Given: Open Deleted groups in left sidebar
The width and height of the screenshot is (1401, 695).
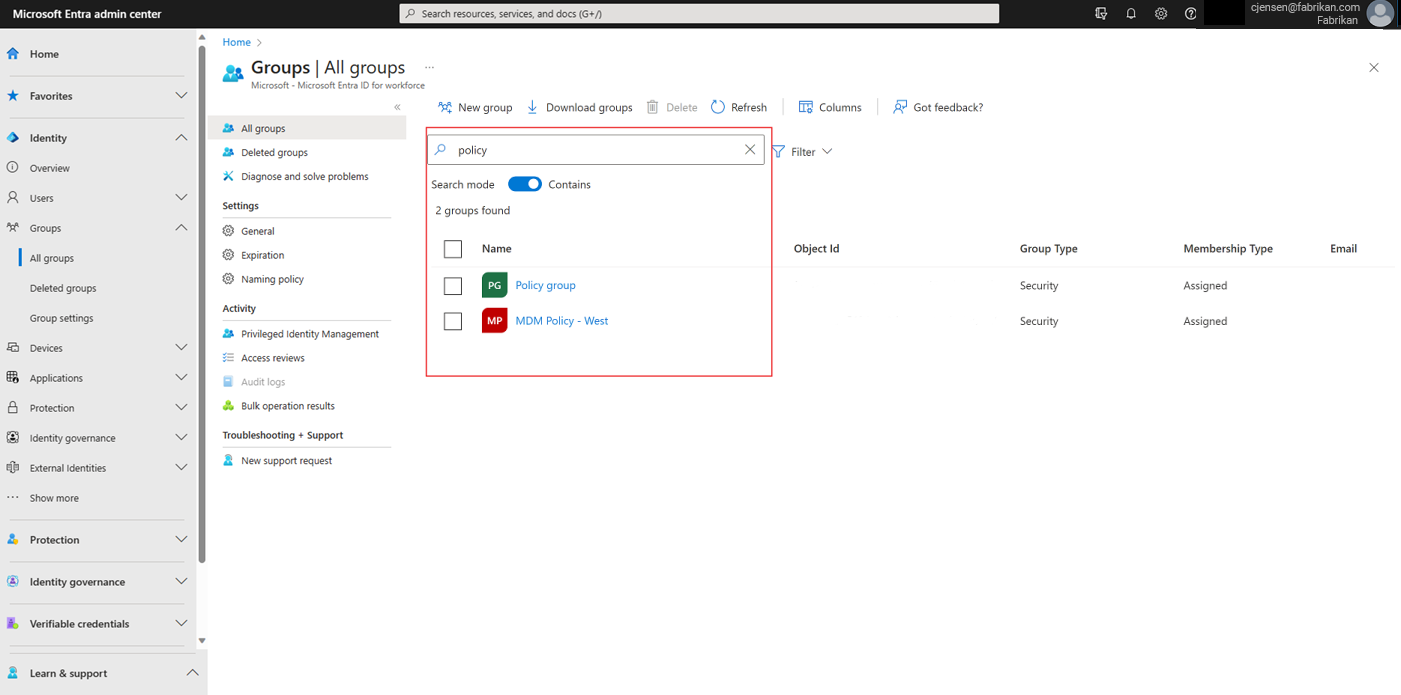Looking at the screenshot, I should [63, 288].
